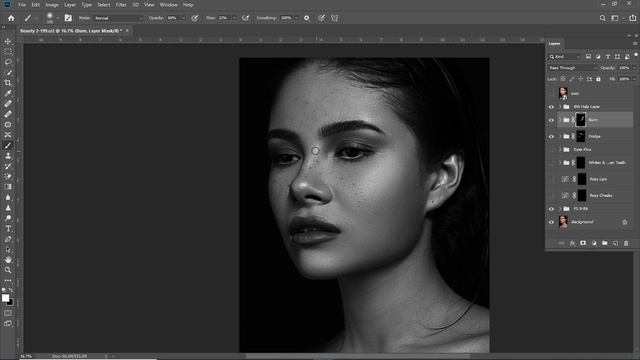Open the Layer menu

click(70, 5)
